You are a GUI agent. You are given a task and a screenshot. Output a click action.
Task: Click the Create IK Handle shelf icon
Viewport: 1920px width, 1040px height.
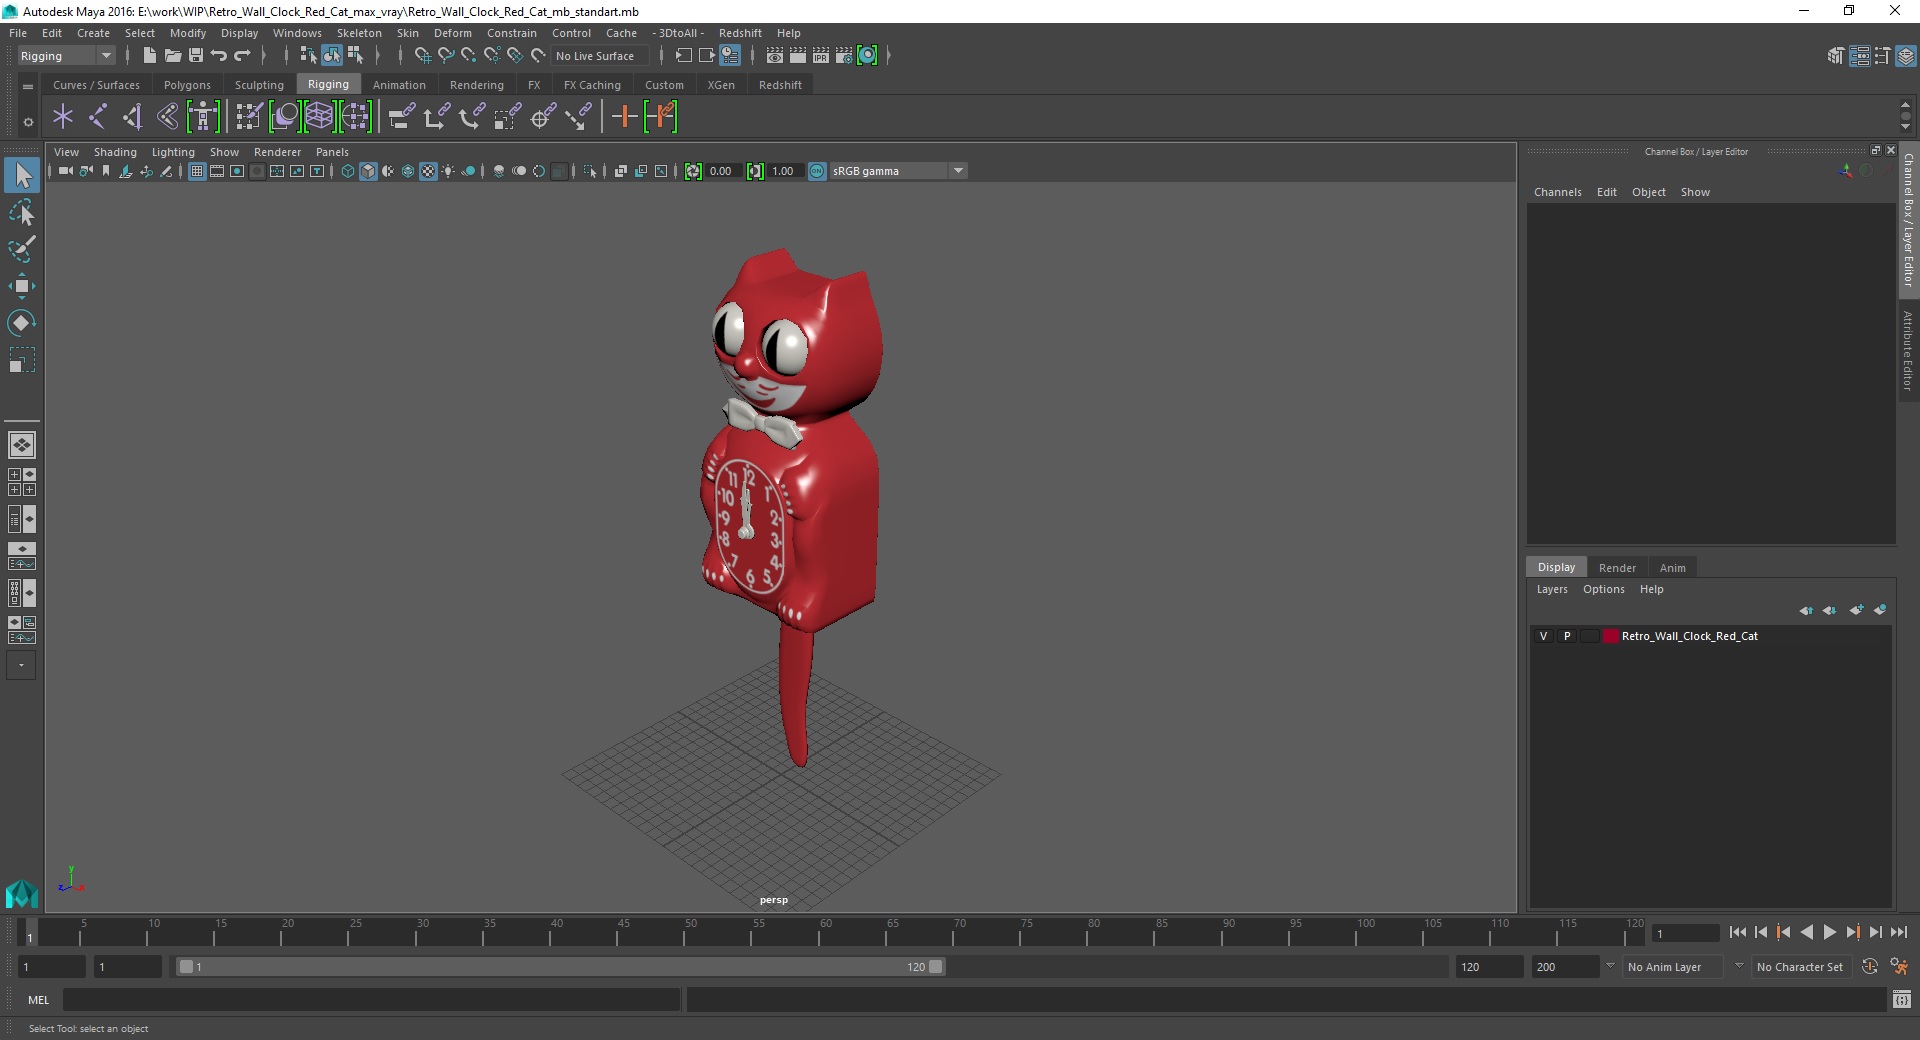click(x=132, y=117)
